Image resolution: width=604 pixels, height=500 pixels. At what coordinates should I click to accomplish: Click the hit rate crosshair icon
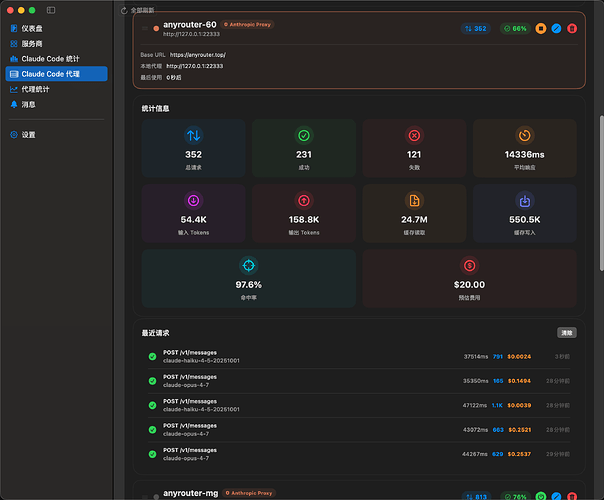(x=248, y=265)
